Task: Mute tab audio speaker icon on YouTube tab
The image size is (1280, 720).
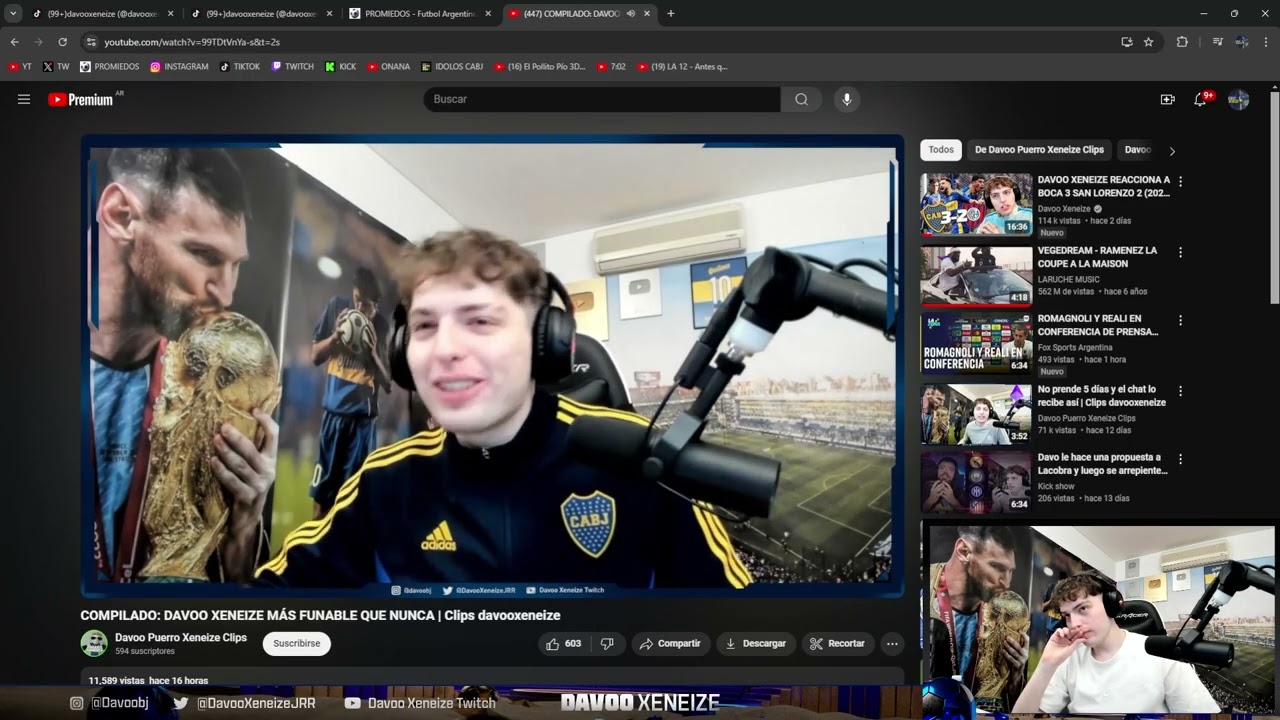Action: pyautogui.click(x=631, y=14)
